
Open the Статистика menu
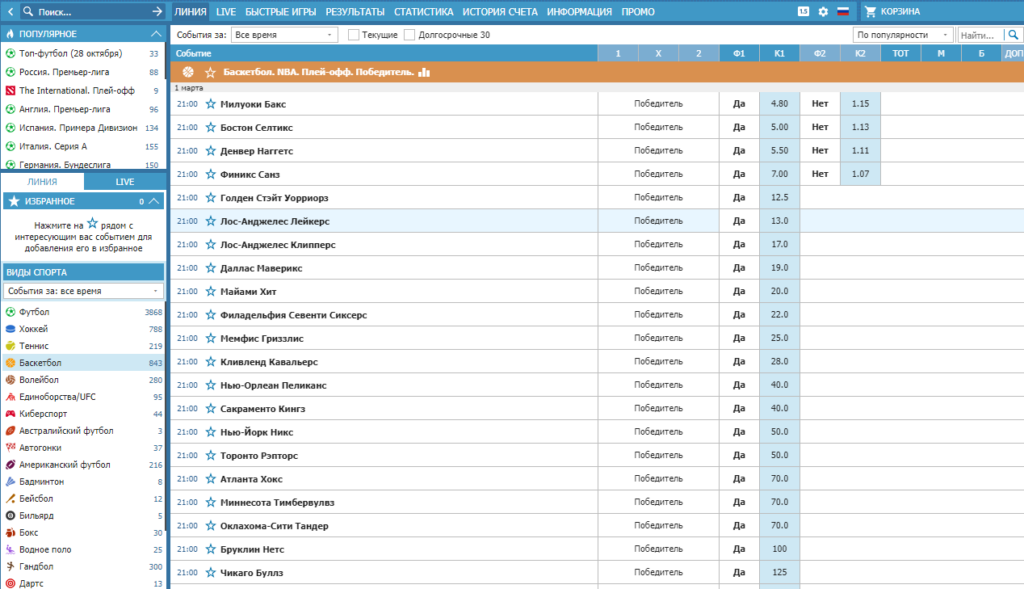(x=423, y=11)
